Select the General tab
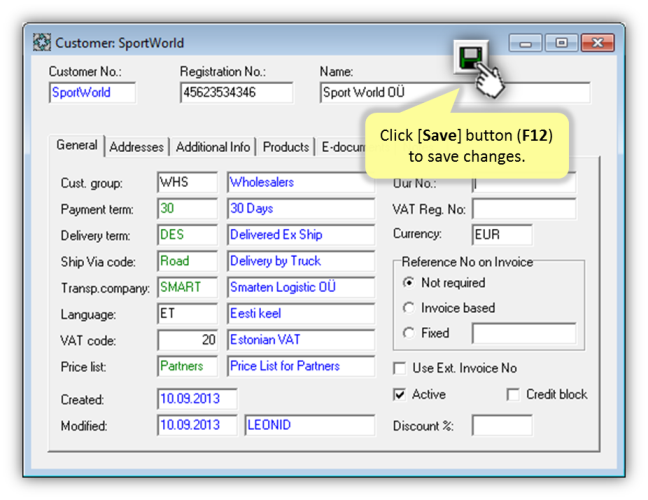The height and width of the screenshot is (500, 648). coord(77,145)
